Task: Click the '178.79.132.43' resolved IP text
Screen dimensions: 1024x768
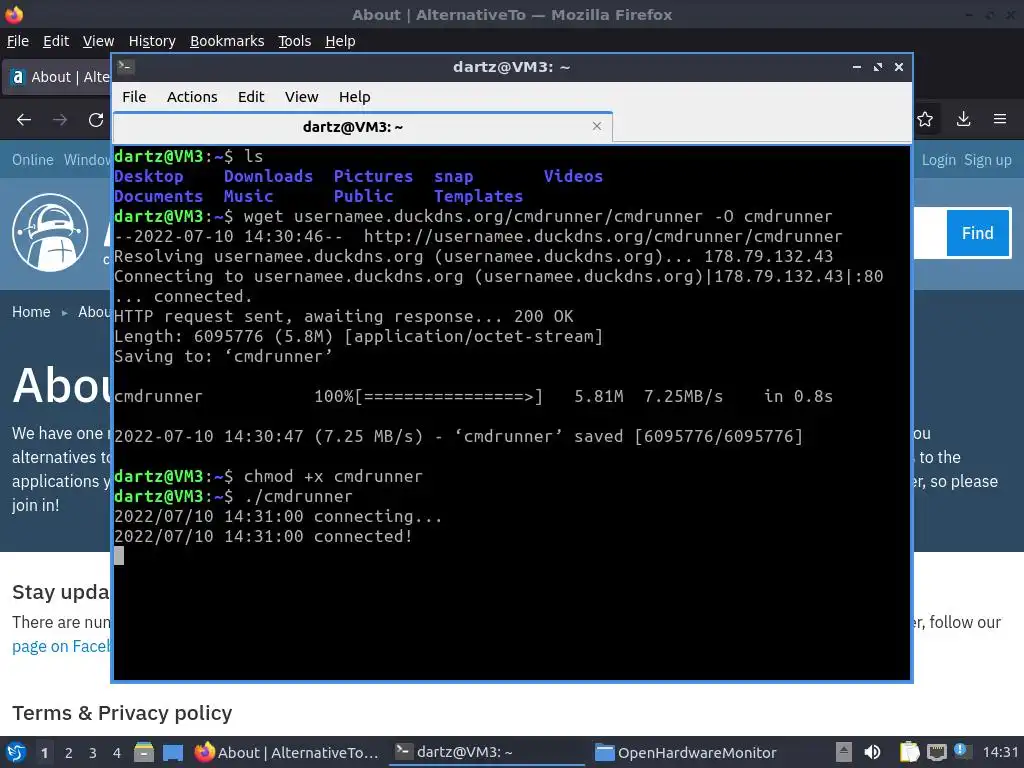Action: [768, 256]
